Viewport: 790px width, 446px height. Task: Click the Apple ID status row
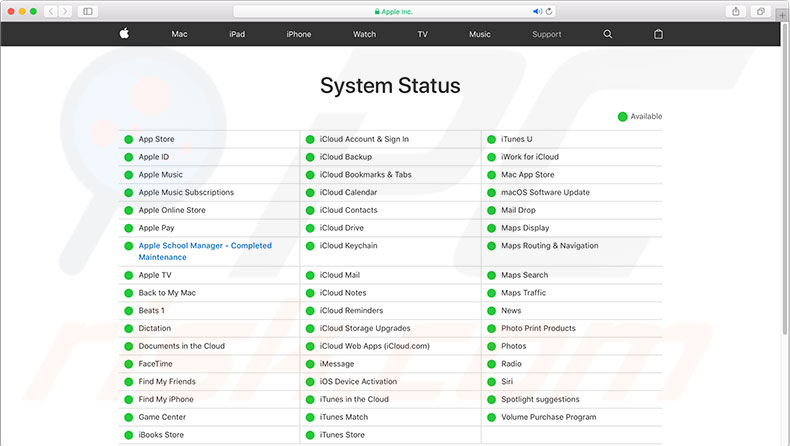(x=209, y=157)
